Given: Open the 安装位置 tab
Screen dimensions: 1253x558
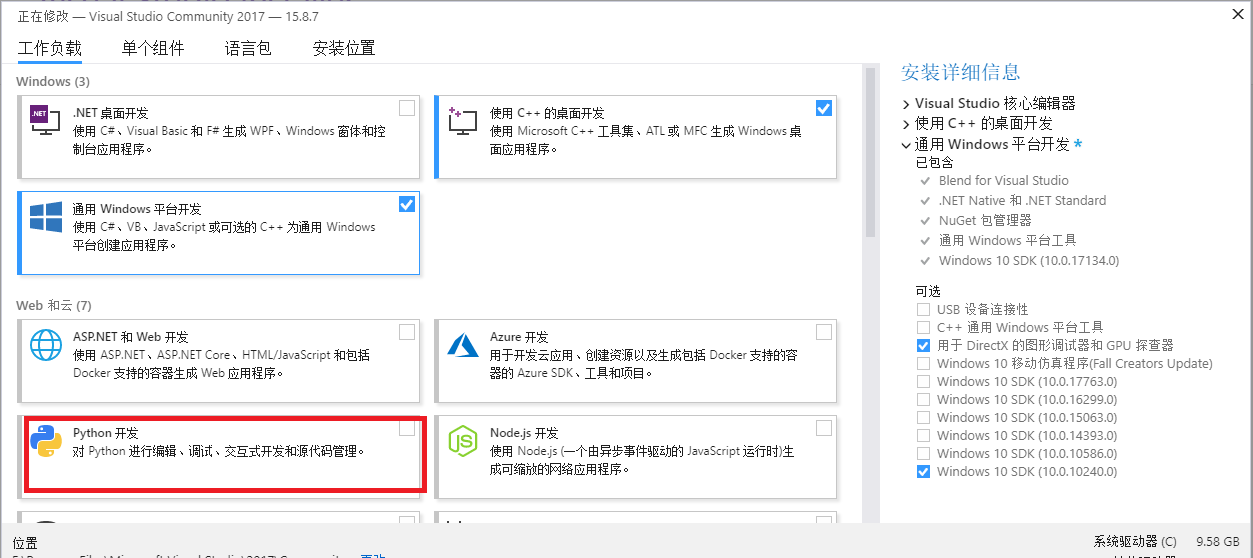Looking at the screenshot, I should coord(344,48).
